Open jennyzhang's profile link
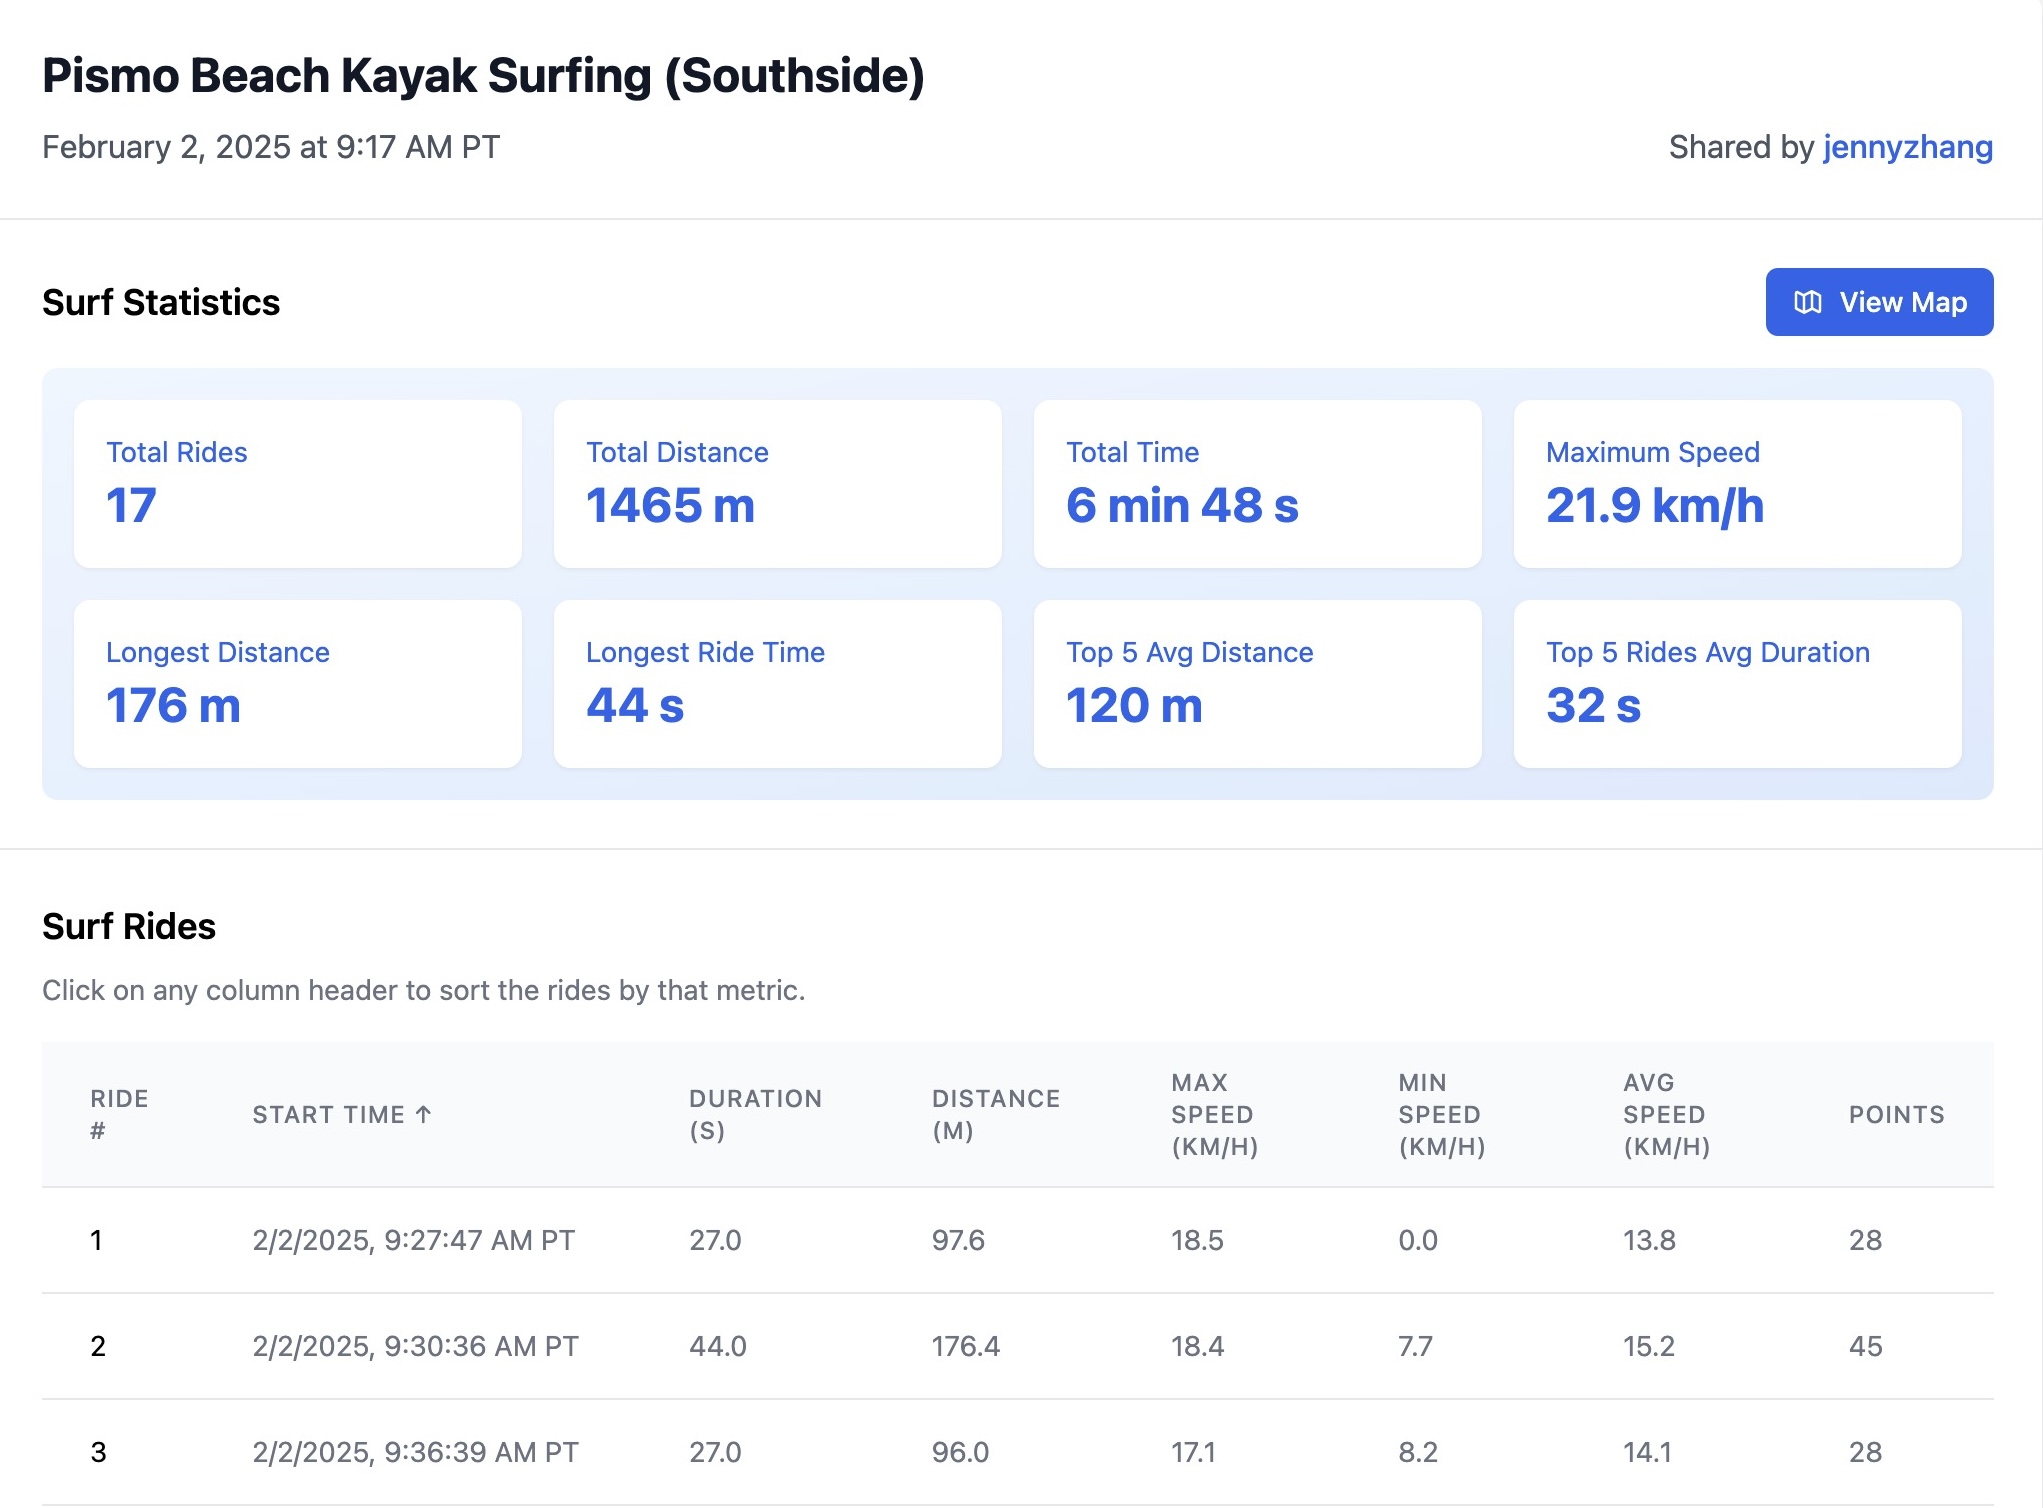2043x1508 pixels. (x=1906, y=147)
